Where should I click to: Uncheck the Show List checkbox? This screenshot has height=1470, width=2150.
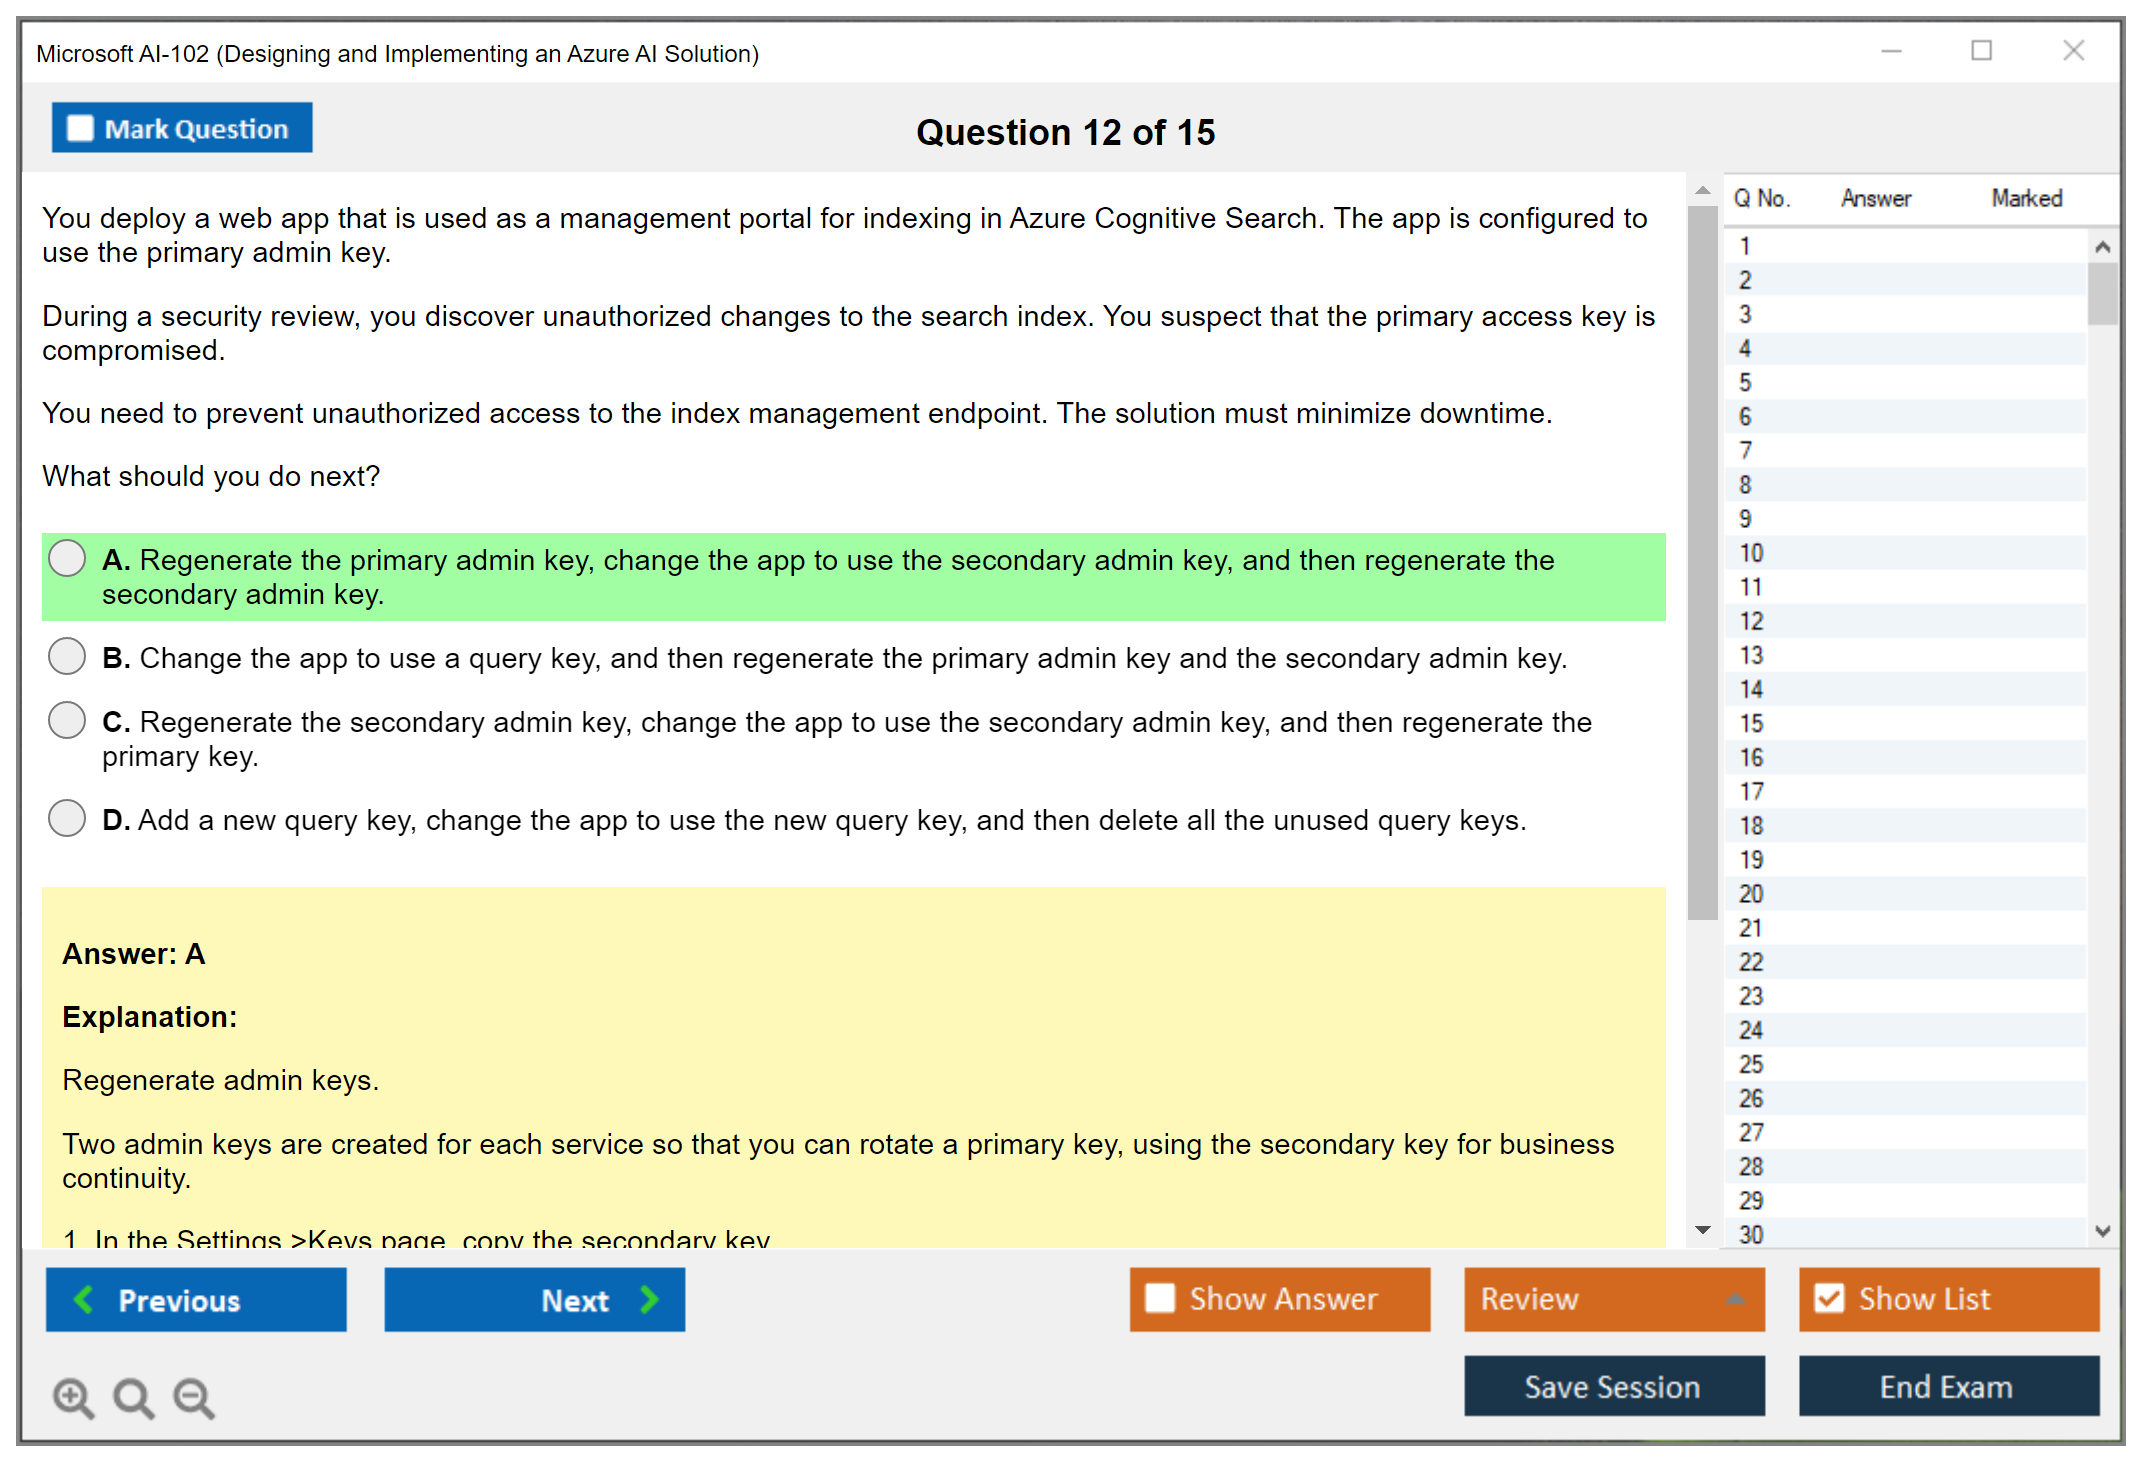1829,1299
